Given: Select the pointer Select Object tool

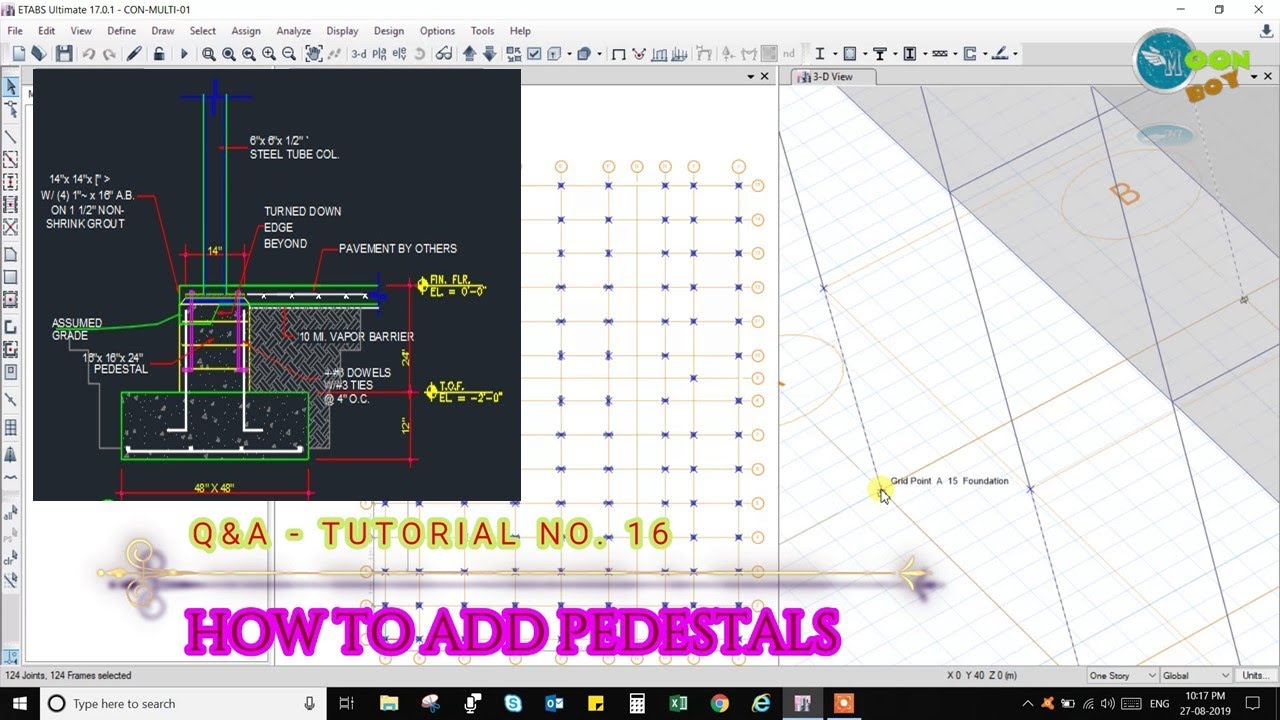Looking at the screenshot, I should coord(11,86).
